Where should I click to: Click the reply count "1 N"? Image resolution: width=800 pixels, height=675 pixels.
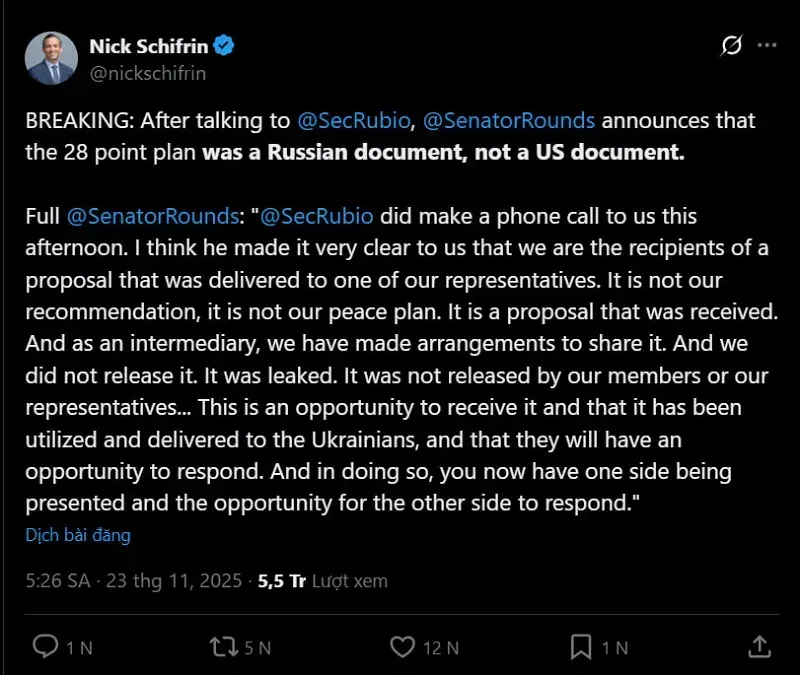80,647
